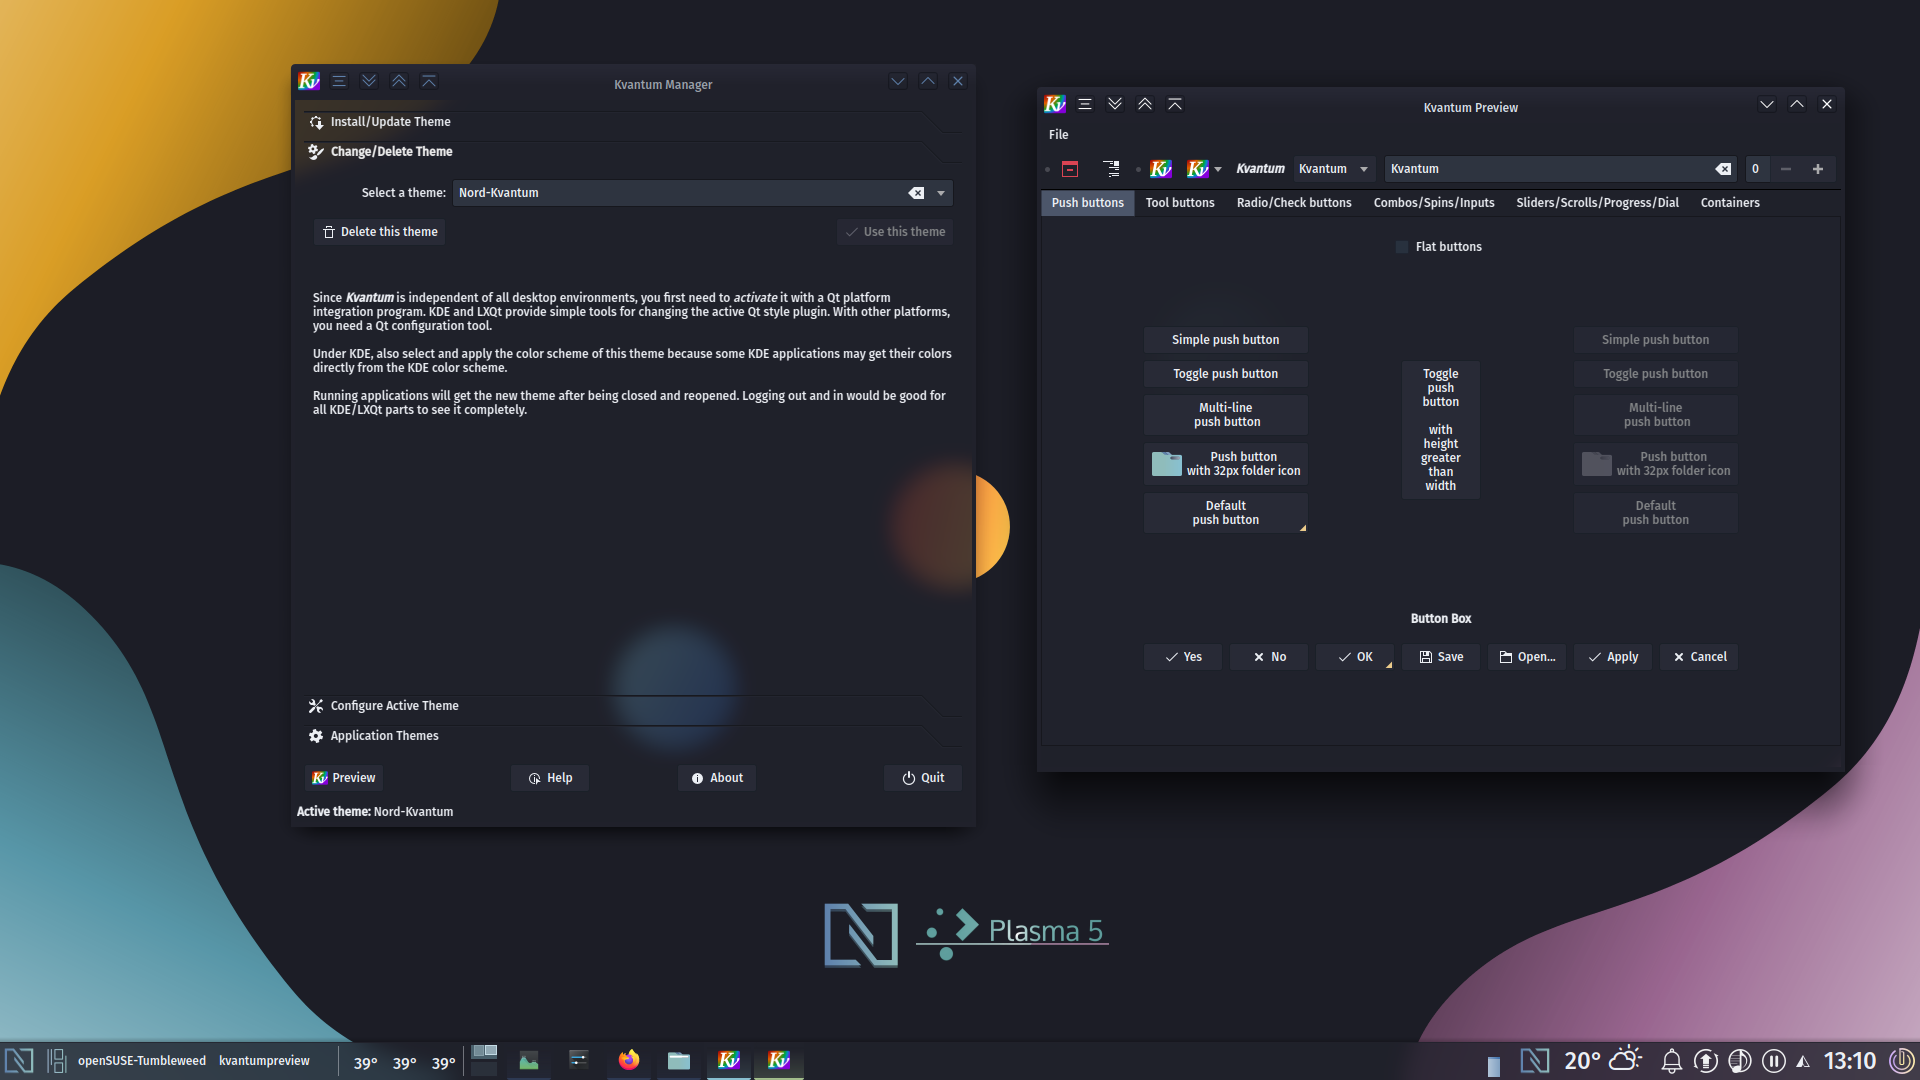Open the Containers tab
The height and width of the screenshot is (1080, 1920).
1730,203
